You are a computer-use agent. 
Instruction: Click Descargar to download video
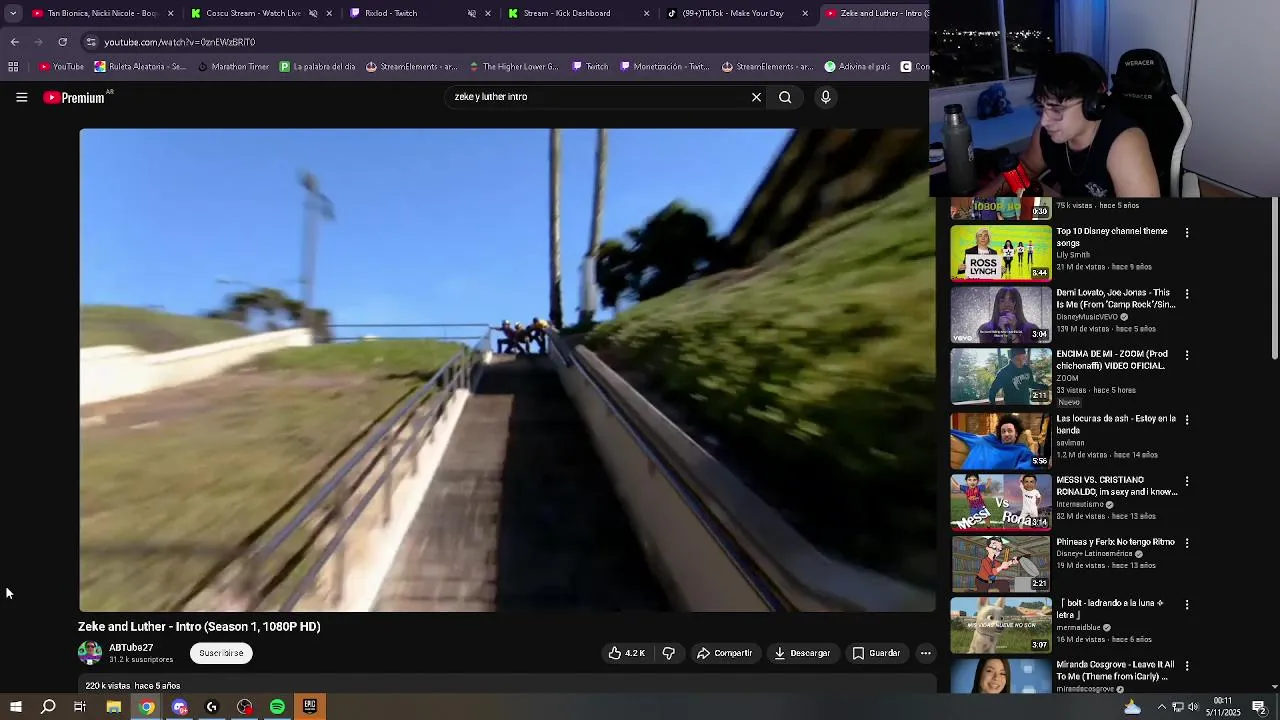click(x=802, y=653)
